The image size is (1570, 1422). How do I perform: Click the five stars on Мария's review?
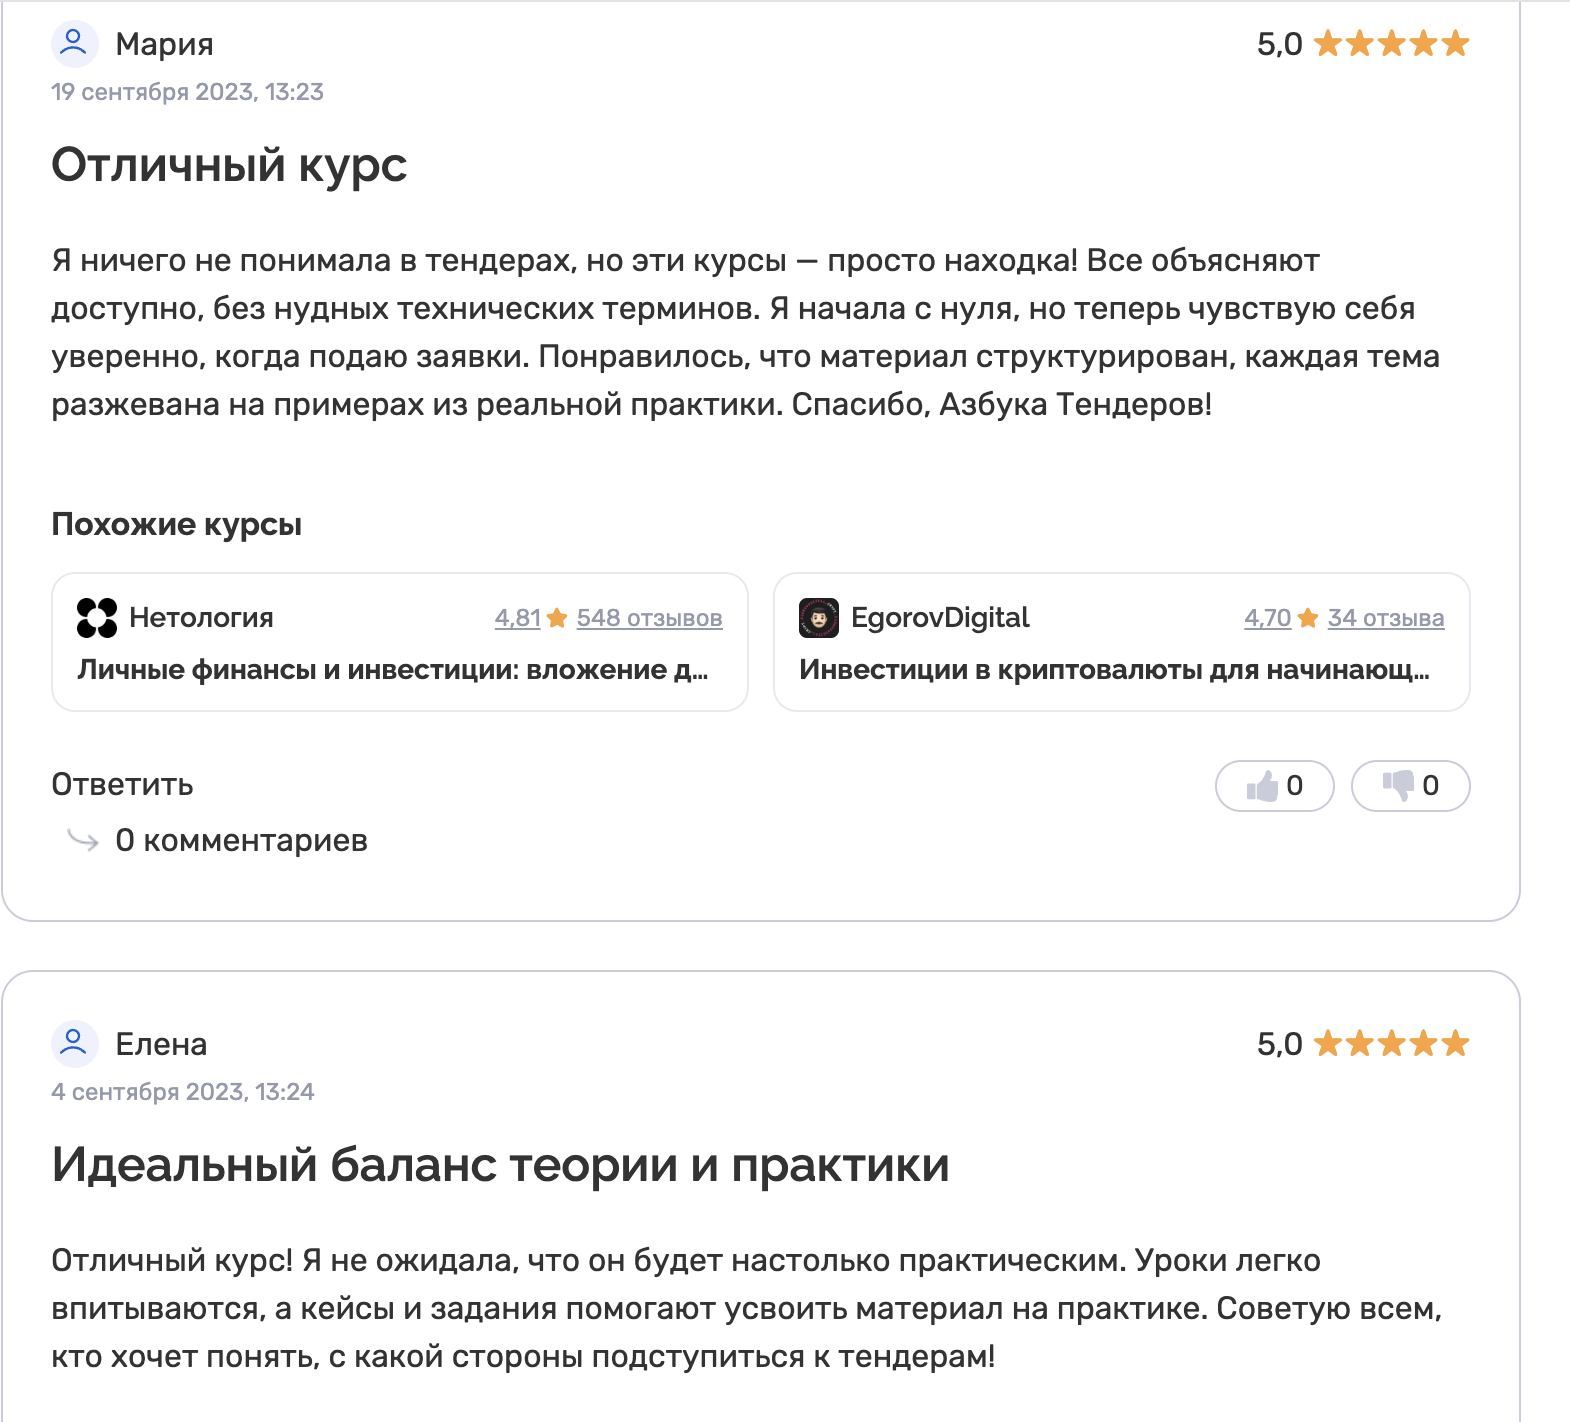pos(1391,44)
